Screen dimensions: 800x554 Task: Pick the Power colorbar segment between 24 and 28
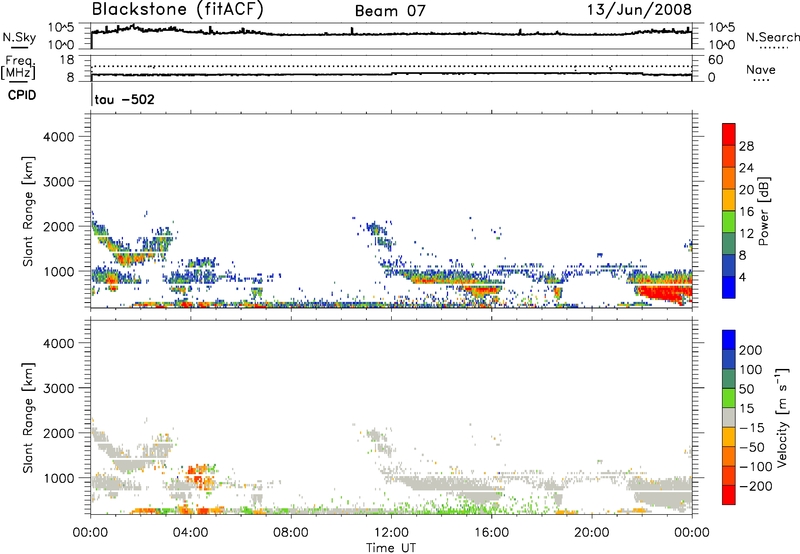[x=729, y=156]
